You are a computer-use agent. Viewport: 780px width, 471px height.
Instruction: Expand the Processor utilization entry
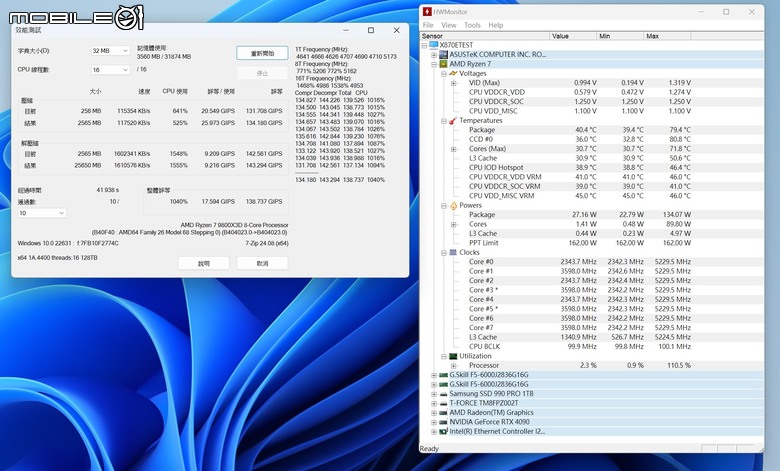[x=454, y=366]
